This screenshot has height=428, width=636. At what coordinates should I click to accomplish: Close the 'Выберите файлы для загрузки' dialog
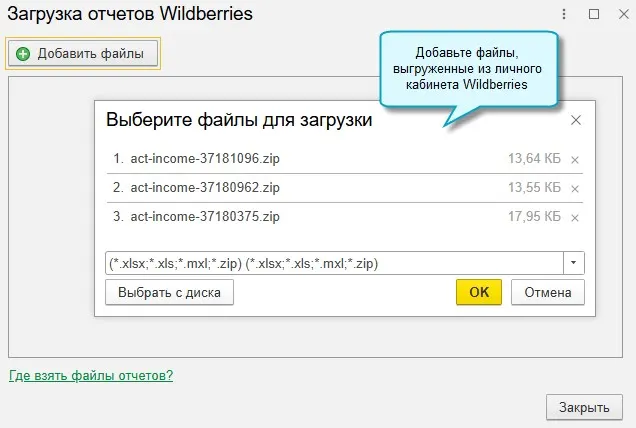(576, 120)
